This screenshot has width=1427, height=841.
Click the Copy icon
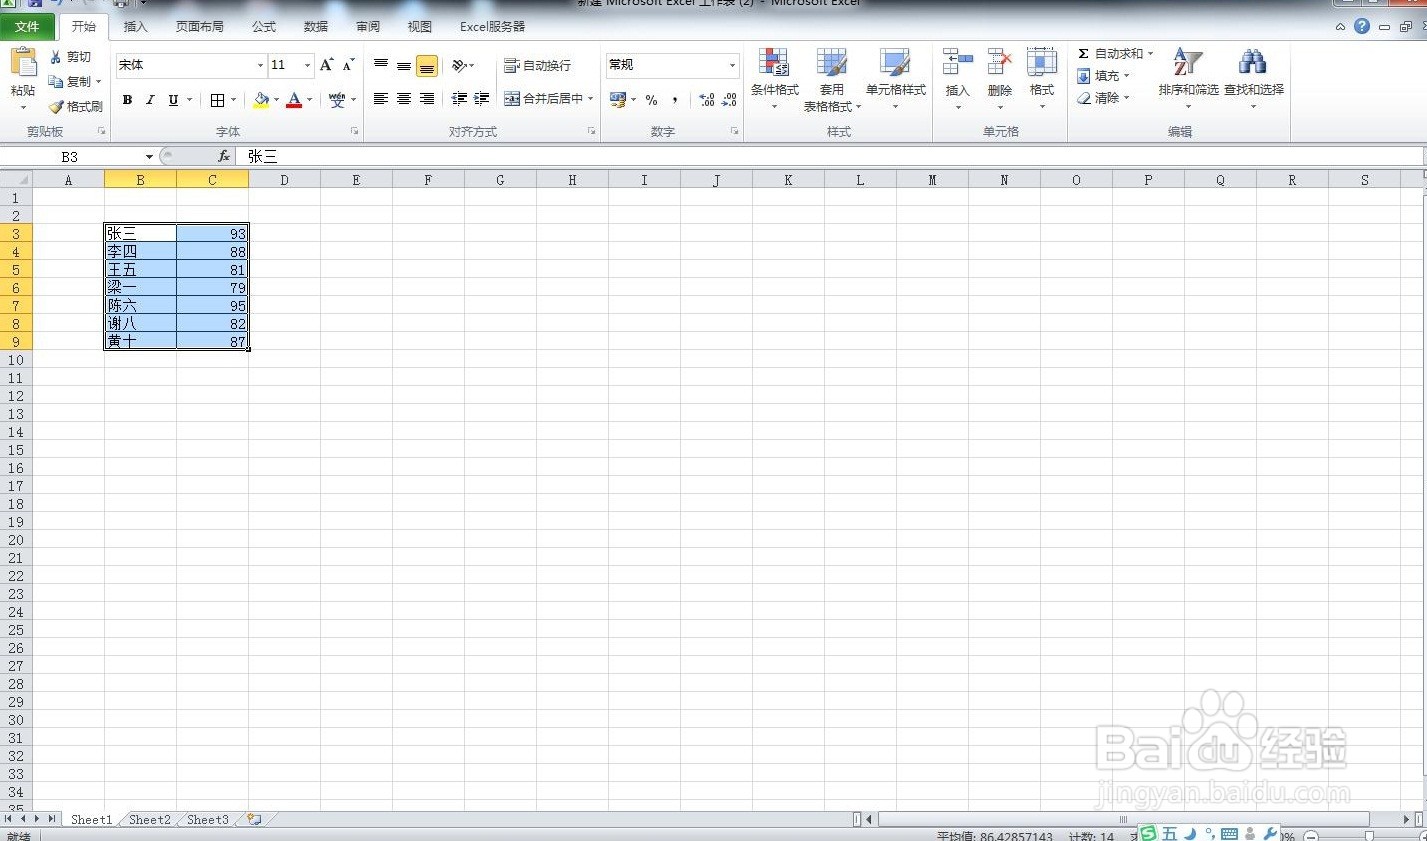pyautogui.click(x=56, y=81)
